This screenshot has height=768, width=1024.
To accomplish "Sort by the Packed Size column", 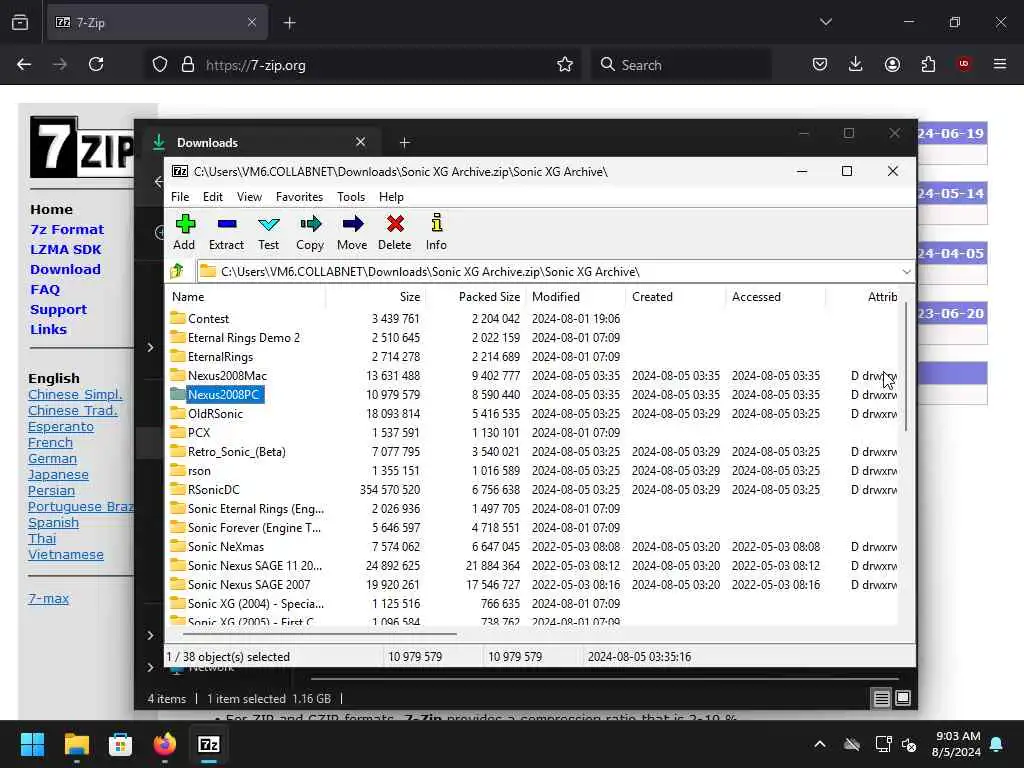I will pyautogui.click(x=475, y=296).
